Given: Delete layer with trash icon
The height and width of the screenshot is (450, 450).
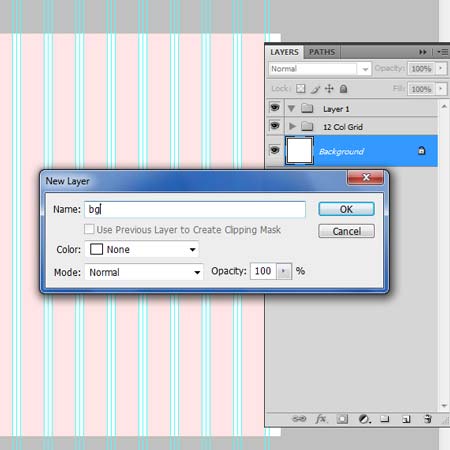Looking at the screenshot, I should 428,419.
